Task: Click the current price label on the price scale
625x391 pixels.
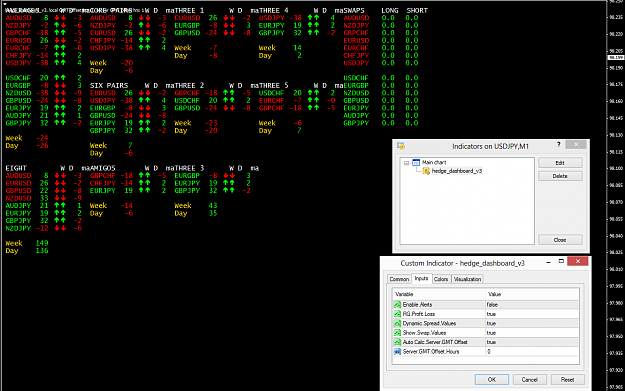Action: 616,58
